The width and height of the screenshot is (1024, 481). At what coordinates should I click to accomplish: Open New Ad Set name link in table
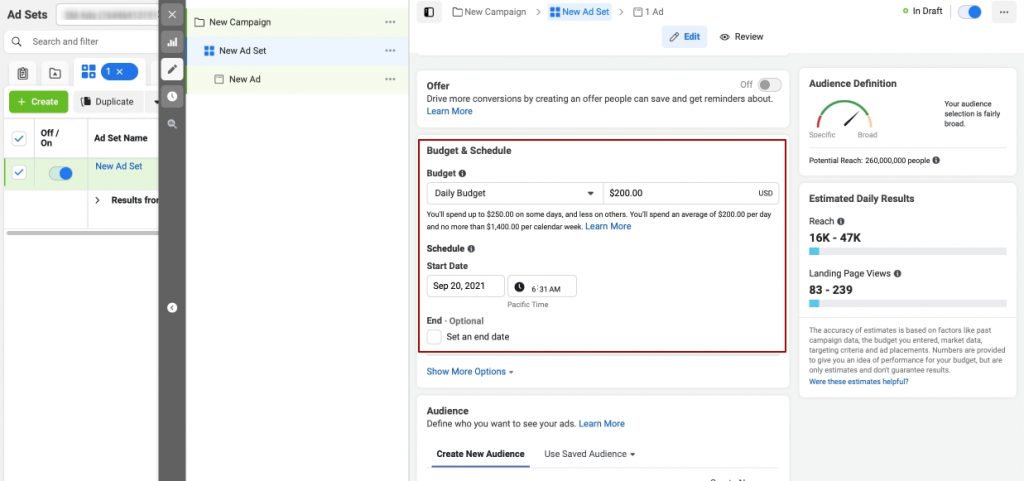pos(119,166)
